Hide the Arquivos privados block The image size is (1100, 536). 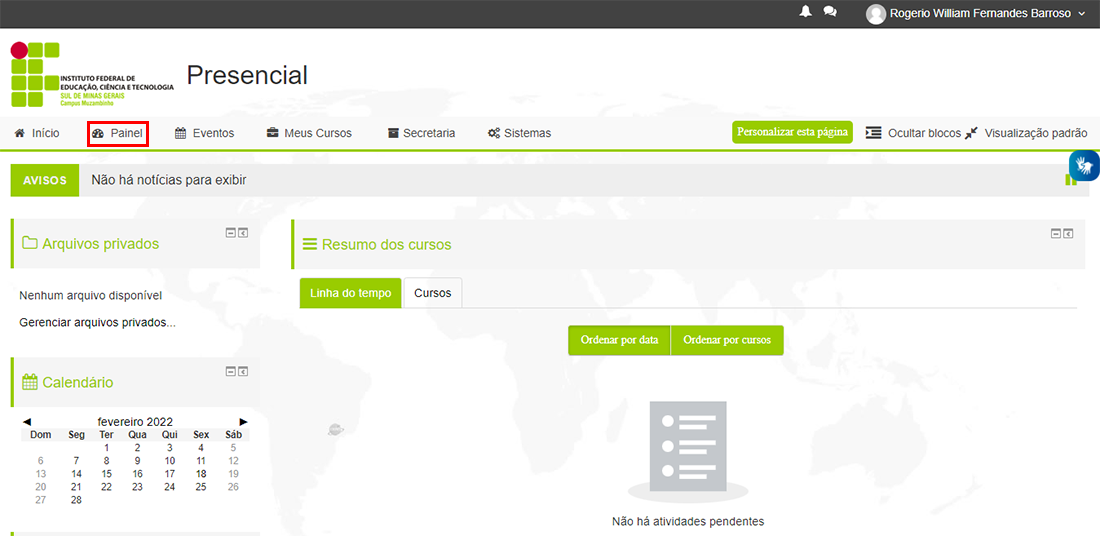(x=230, y=232)
